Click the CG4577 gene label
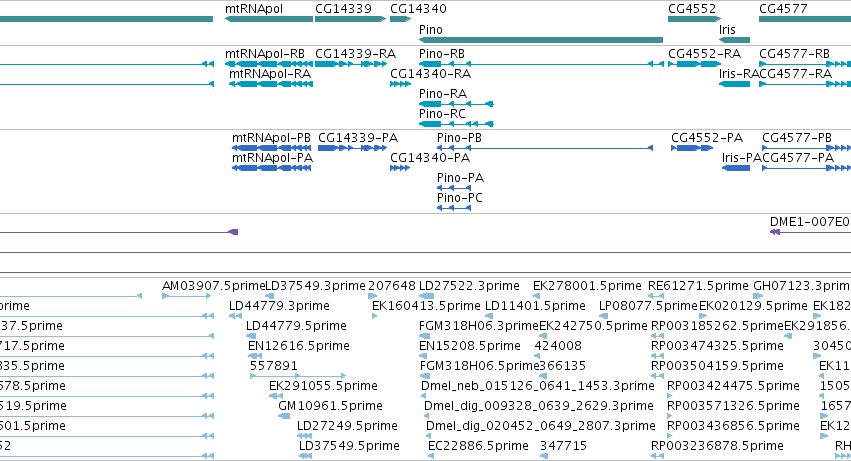The image size is (851, 461). click(783, 9)
